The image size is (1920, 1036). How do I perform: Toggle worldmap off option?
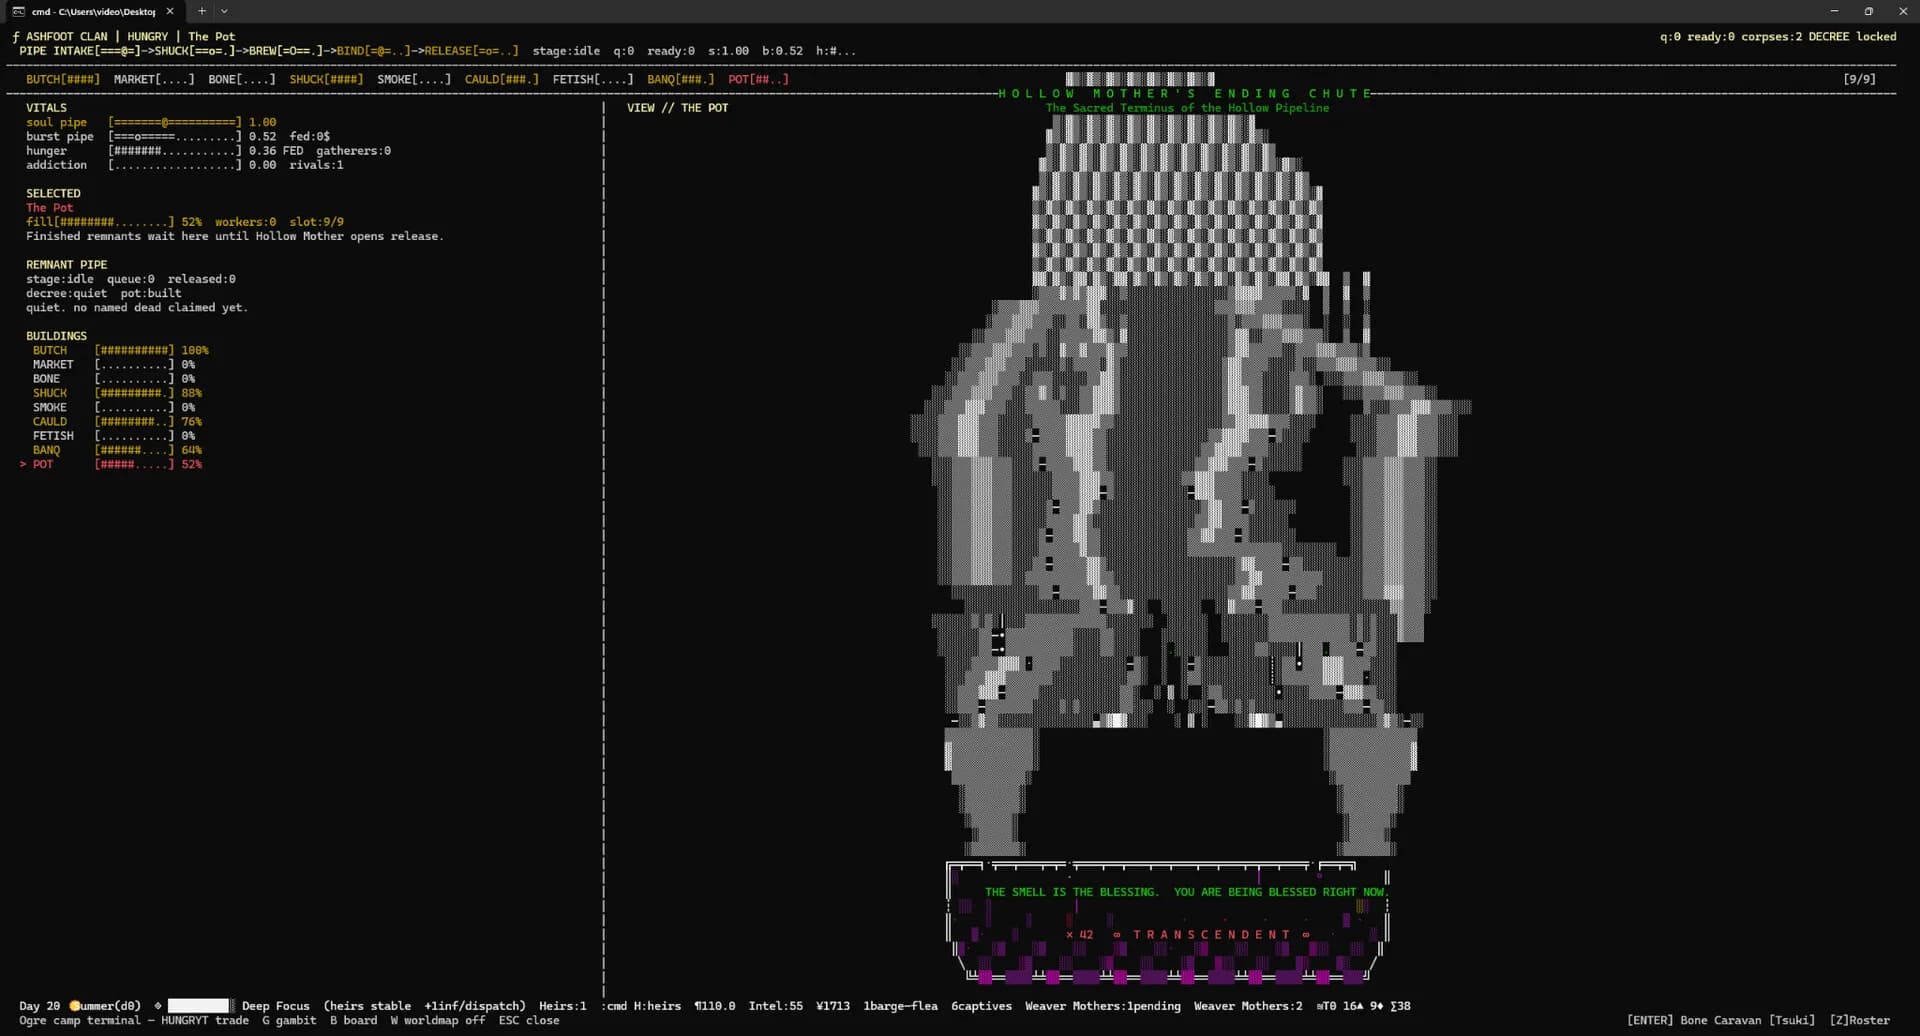(x=437, y=1021)
